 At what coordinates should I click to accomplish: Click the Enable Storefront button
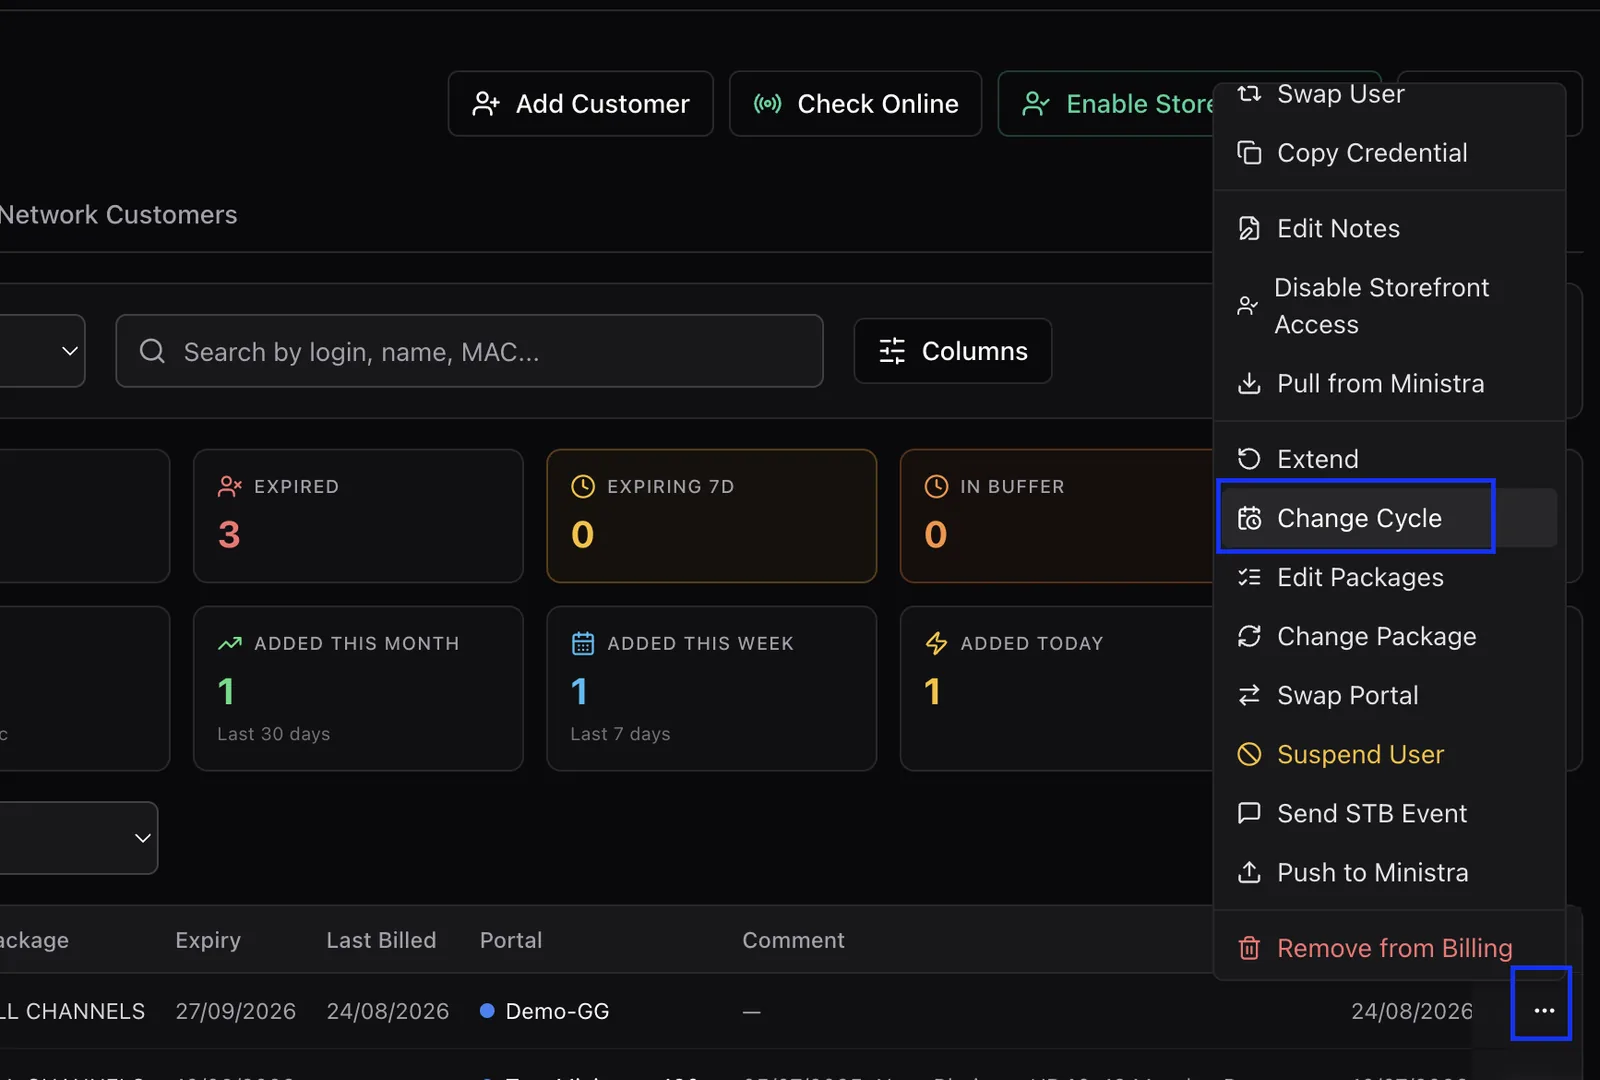coord(1106,104)
